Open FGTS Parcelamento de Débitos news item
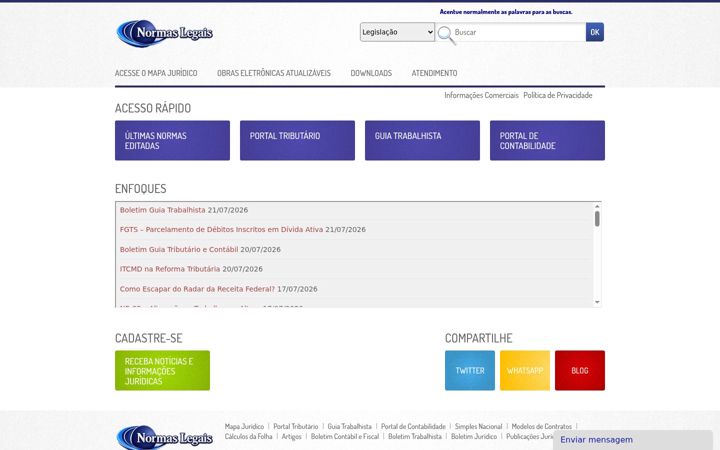 [221, 230]
